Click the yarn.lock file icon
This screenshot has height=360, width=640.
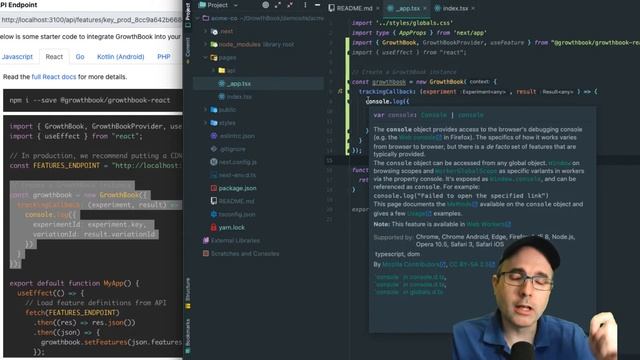coord(213,227)
